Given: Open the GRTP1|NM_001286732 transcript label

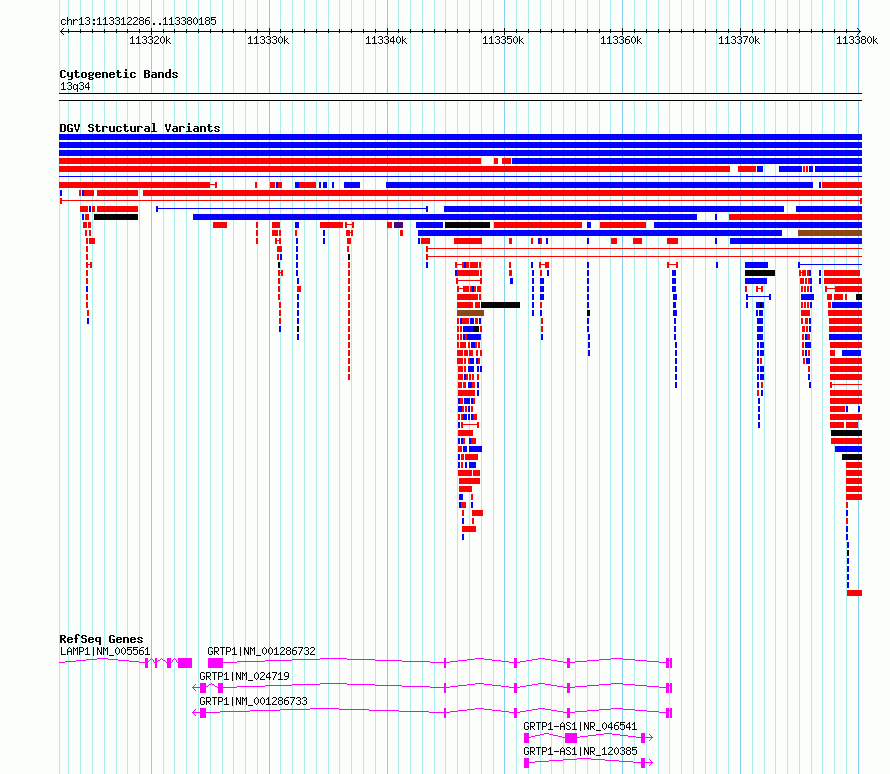Looking at the screenshot, I should click(x=261, y=651).
